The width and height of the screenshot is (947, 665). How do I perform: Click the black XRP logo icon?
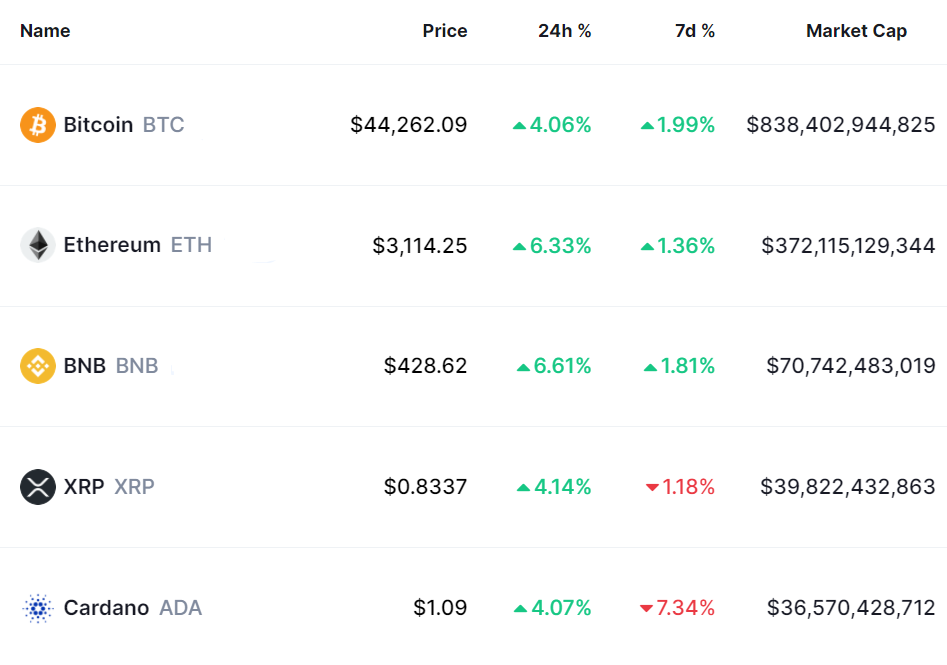pyautogui.click(x=38, y=487)
